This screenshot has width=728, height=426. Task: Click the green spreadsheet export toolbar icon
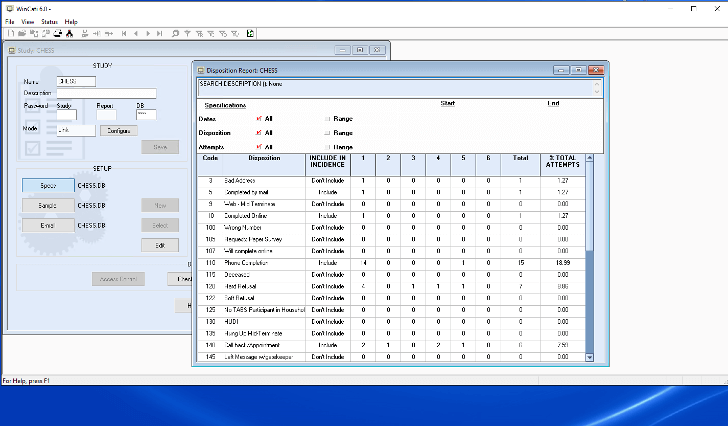pyautogui.click(x=250, y=33)
